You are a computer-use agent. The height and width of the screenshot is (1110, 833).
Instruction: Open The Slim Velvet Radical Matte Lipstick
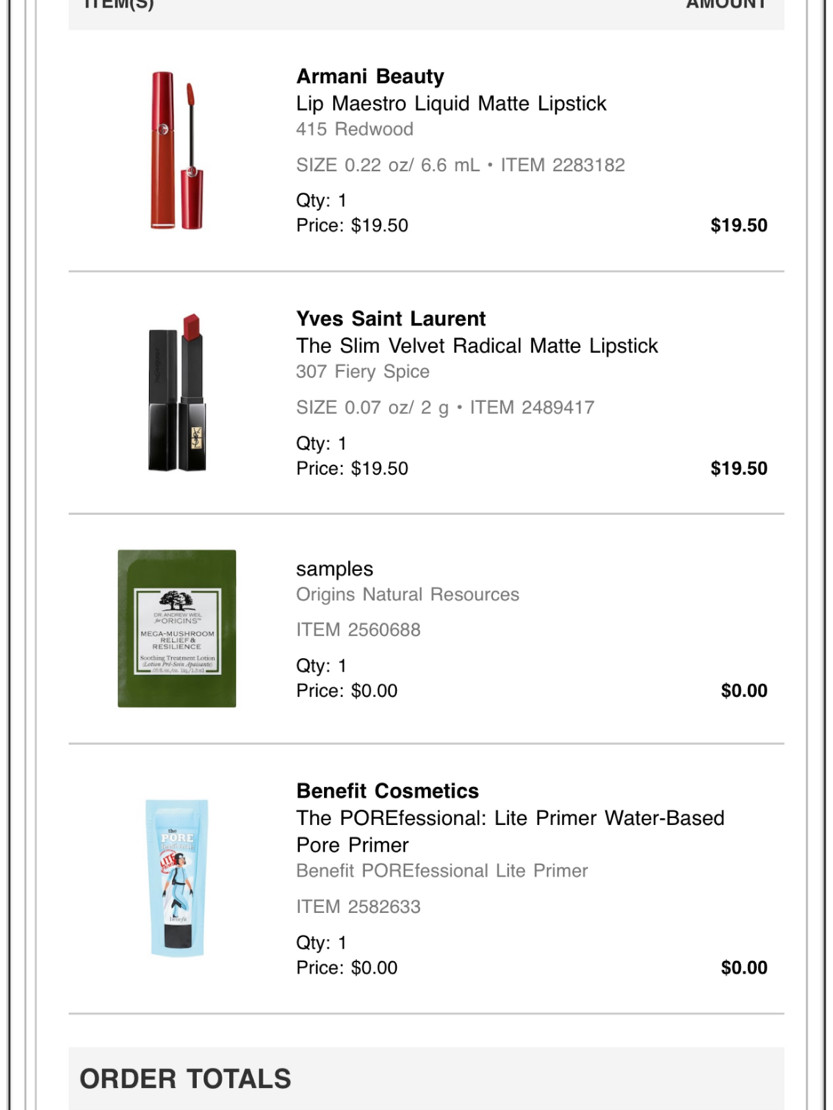tap(477, 345)
